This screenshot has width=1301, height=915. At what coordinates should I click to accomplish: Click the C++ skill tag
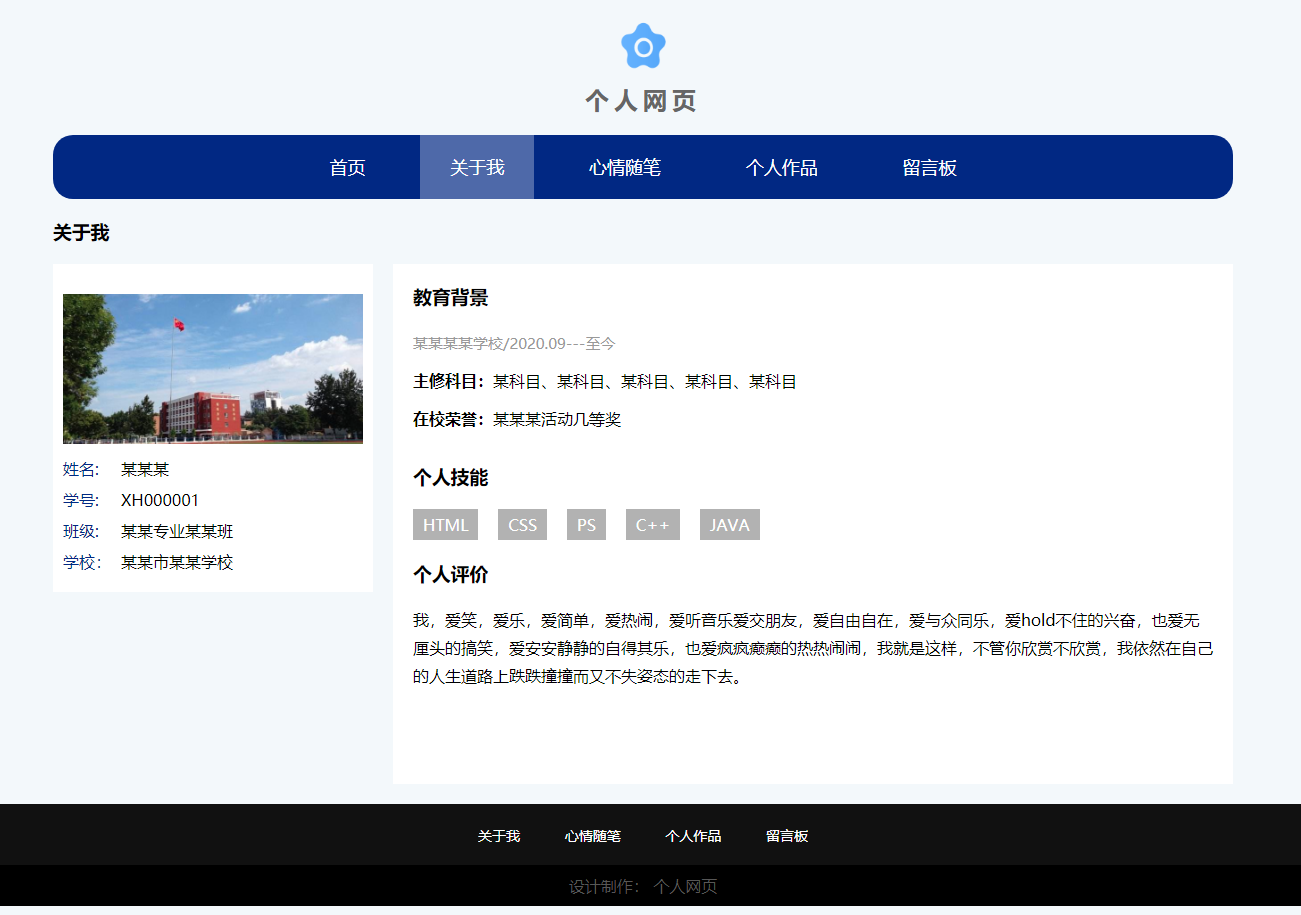(x=652, y=525)
